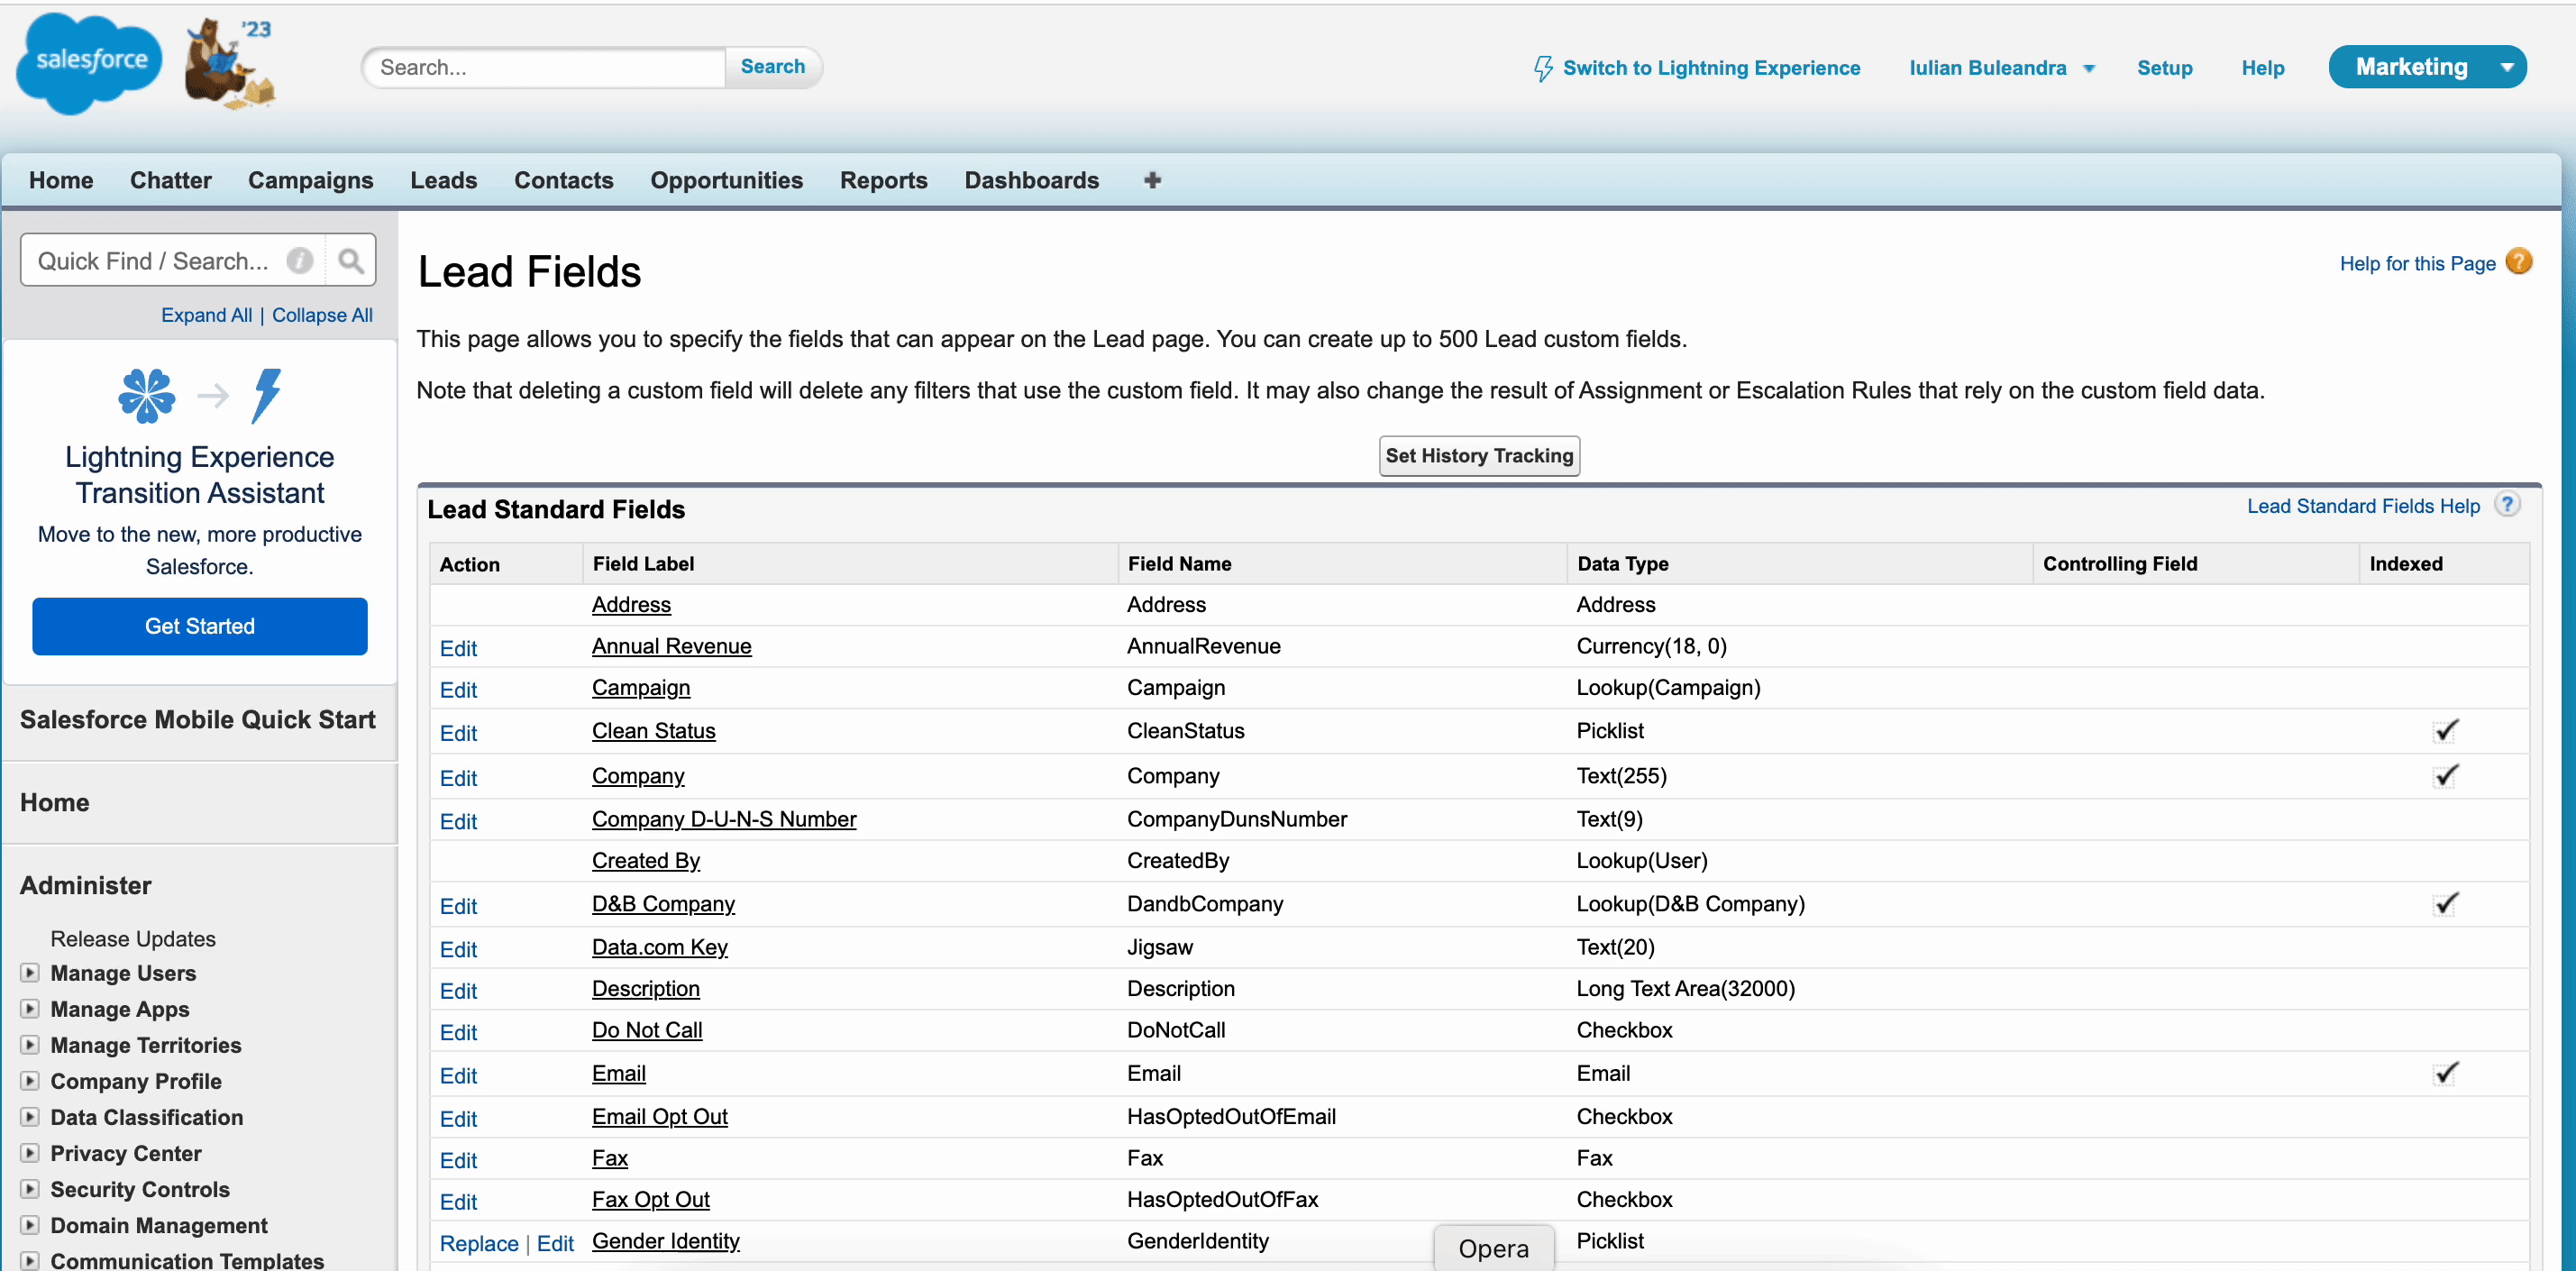Viewport: 2576px width, 1271px height.
Task: Expand the Privacy Center section
Action: coord(31,1152)
